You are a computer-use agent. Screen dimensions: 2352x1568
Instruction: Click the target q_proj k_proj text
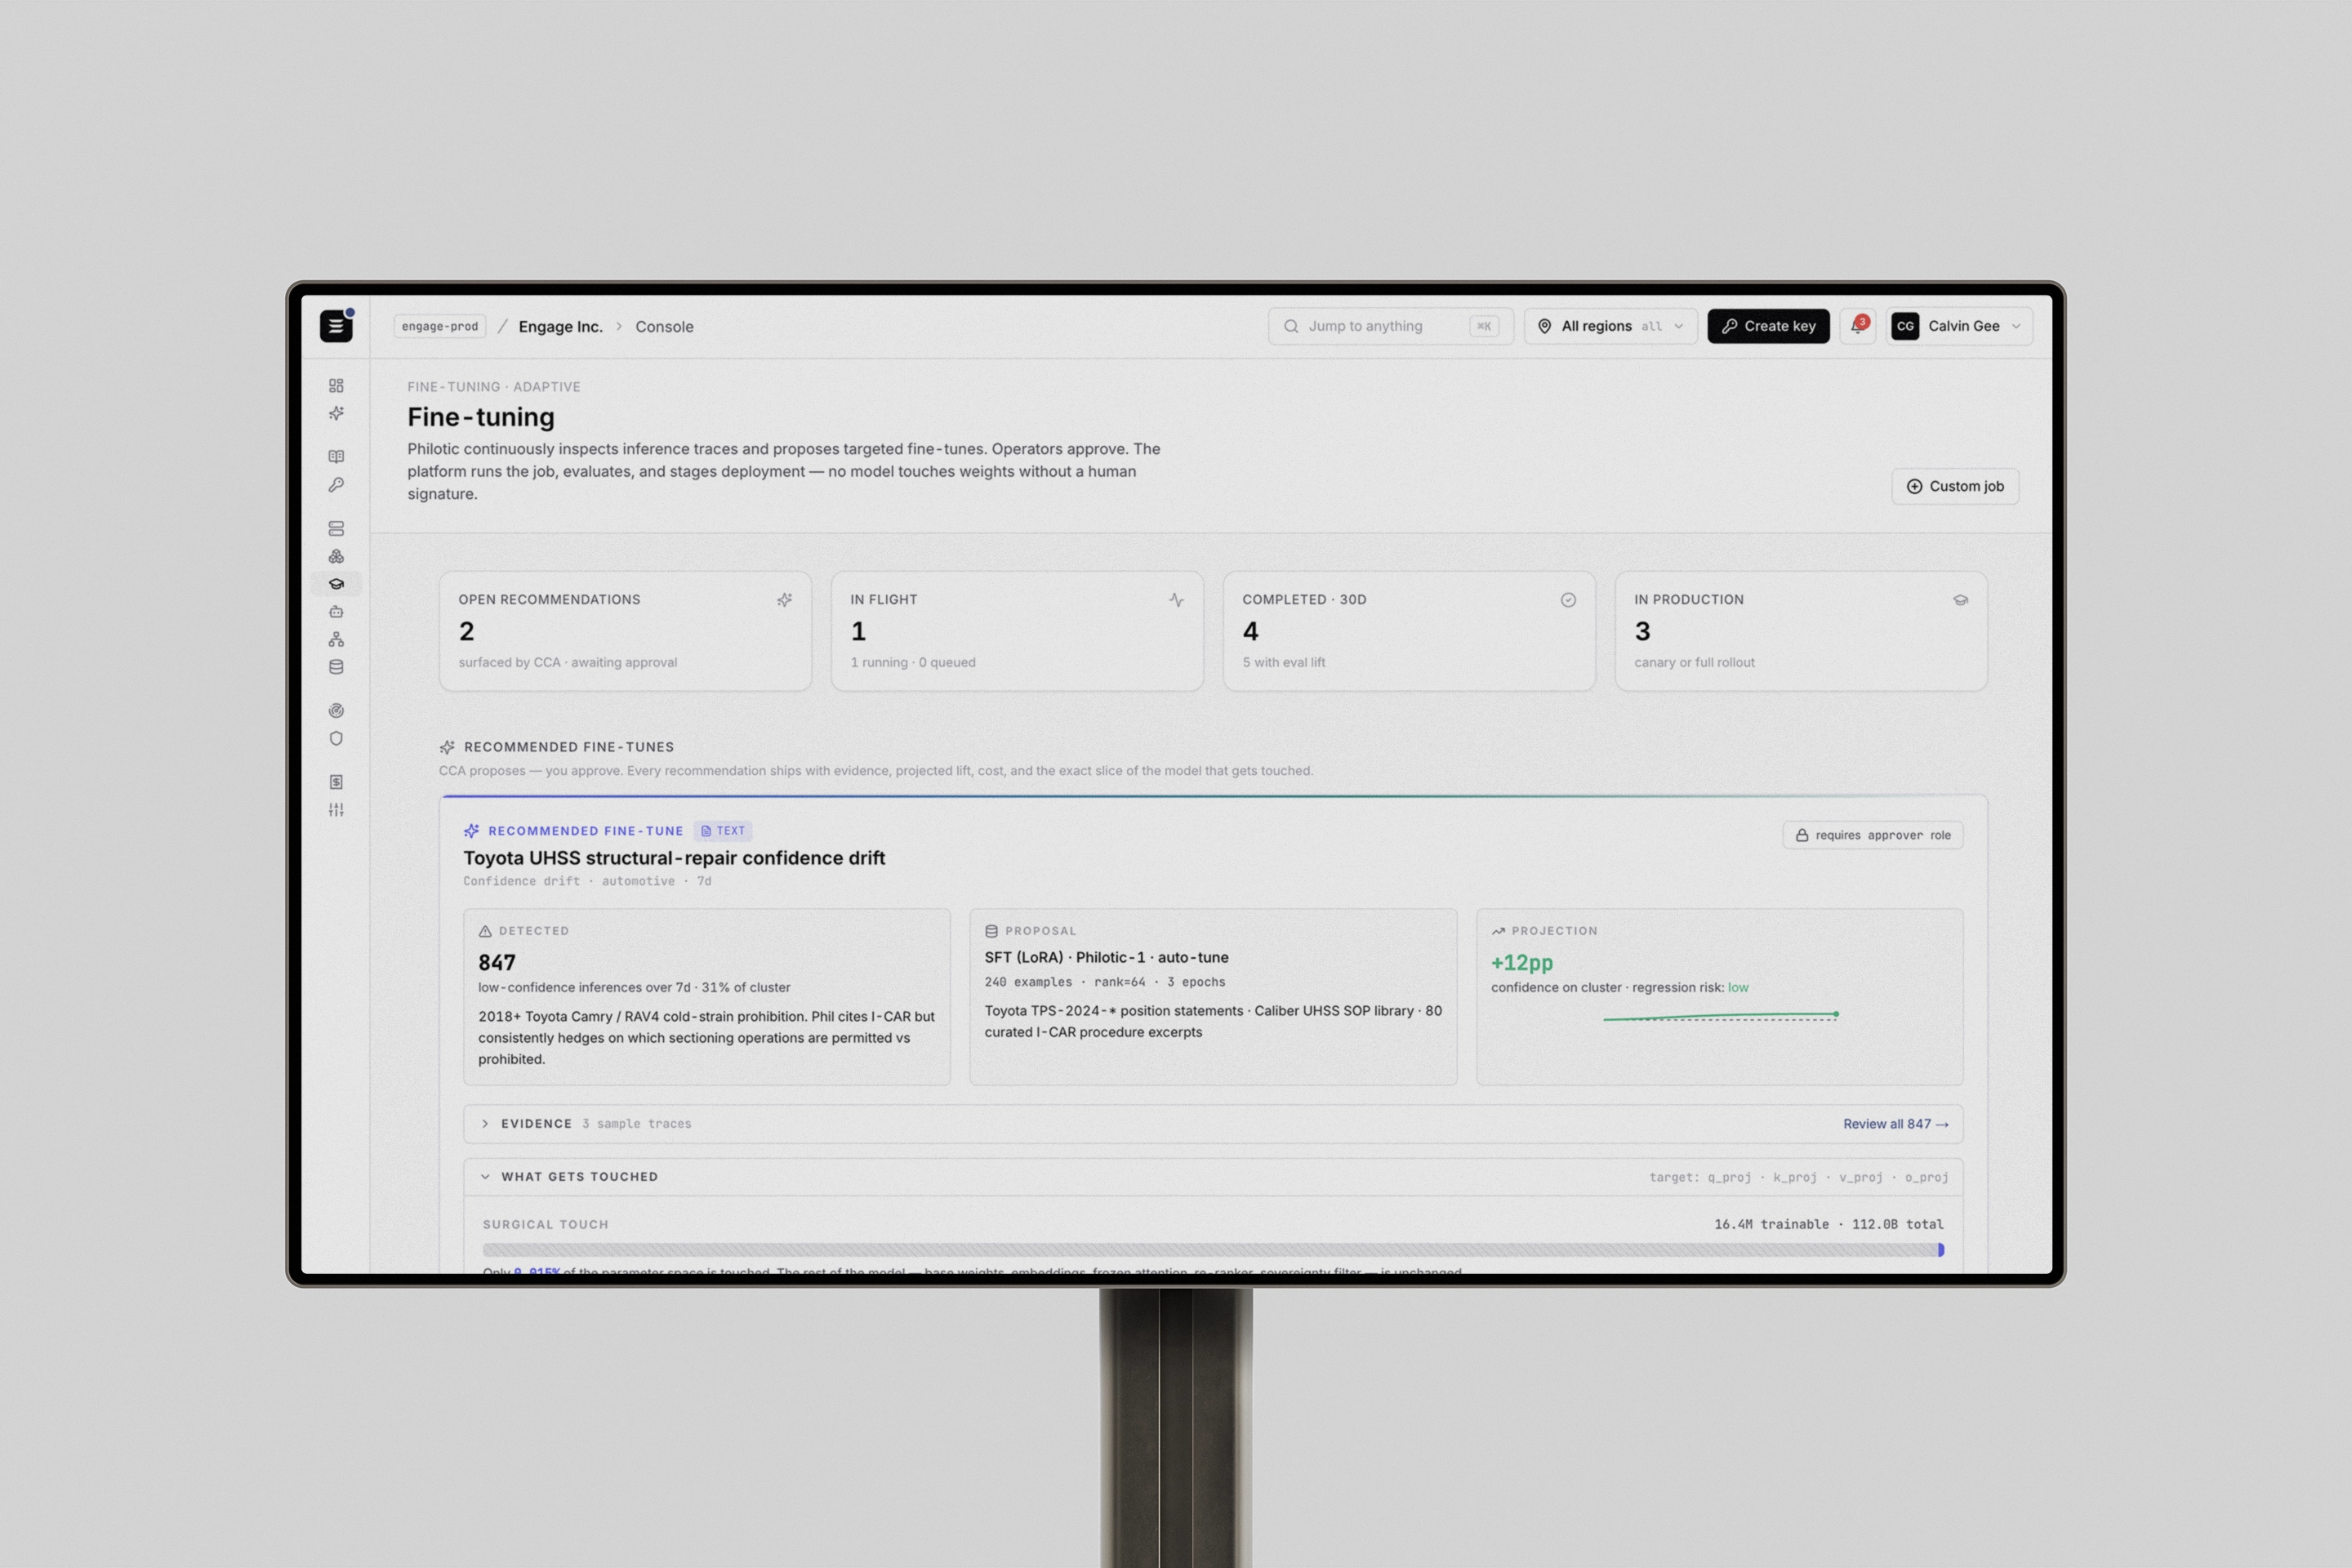pyautogui.click(x=1798, y=1177)
